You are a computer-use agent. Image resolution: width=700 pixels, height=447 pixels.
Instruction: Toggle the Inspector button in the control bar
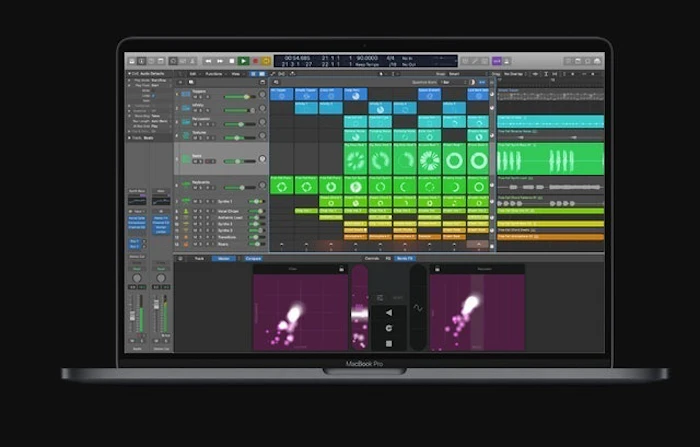point(142,61)
